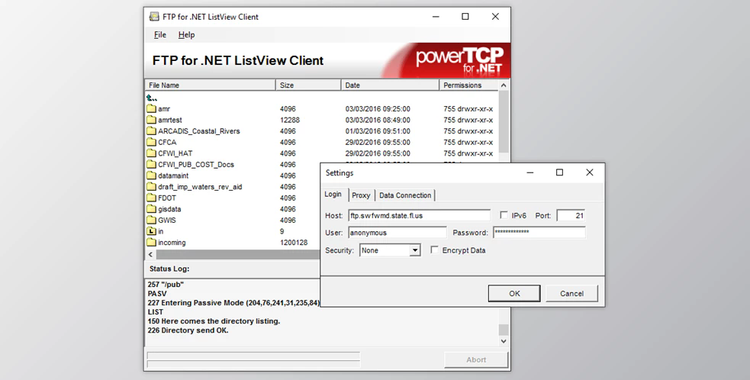Click the amr date 03/03/2016 09:25:00

378,109
